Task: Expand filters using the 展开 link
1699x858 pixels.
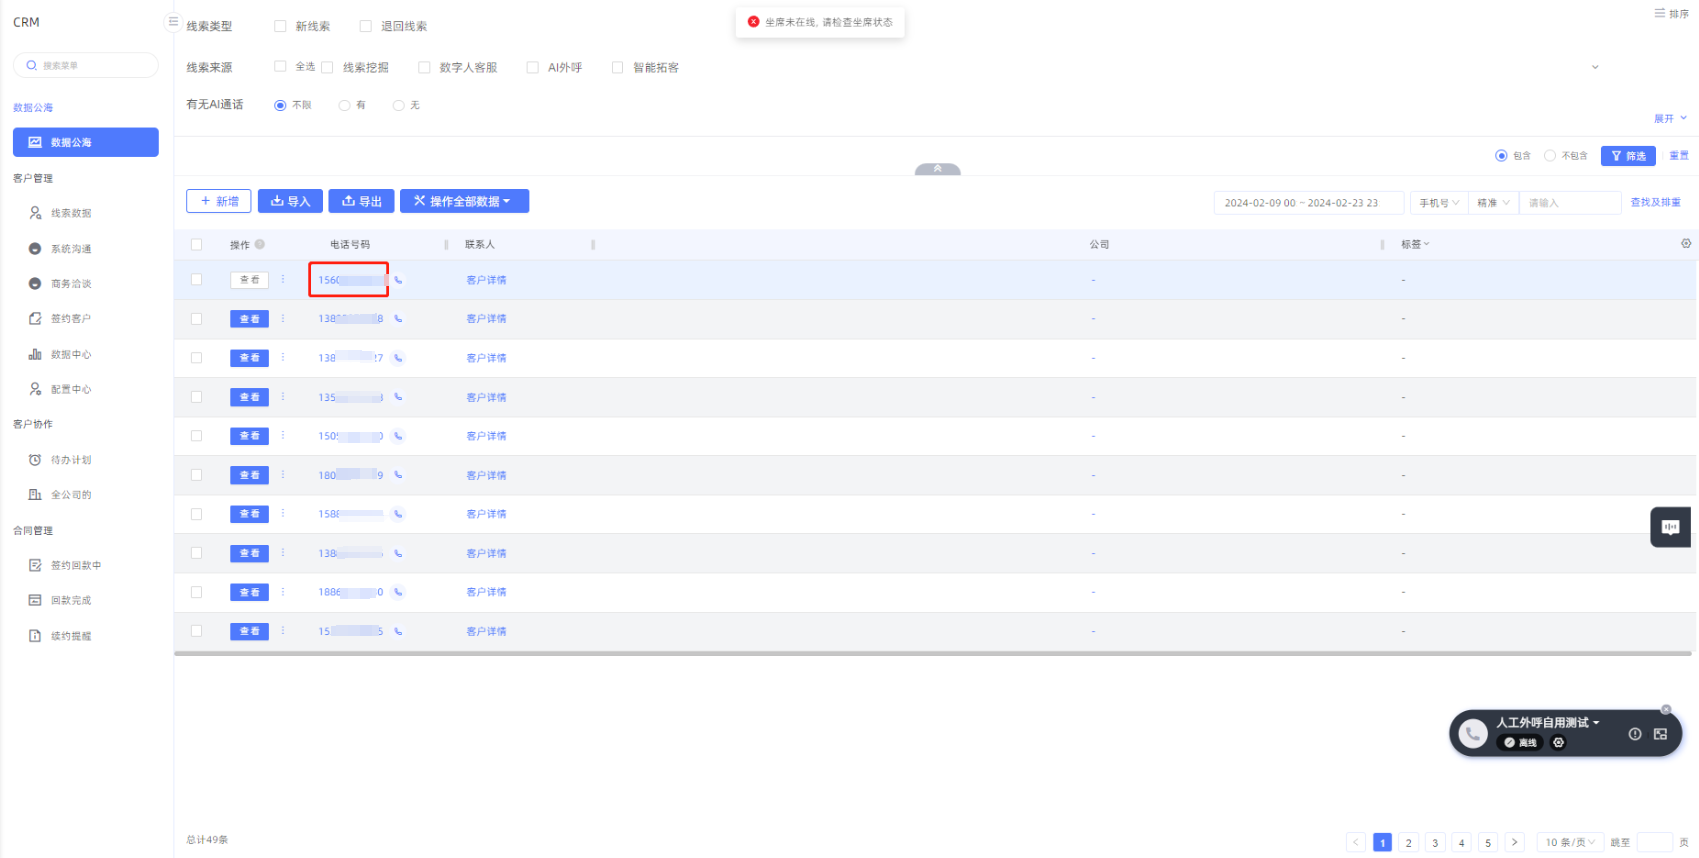Action: (1669, 118)
